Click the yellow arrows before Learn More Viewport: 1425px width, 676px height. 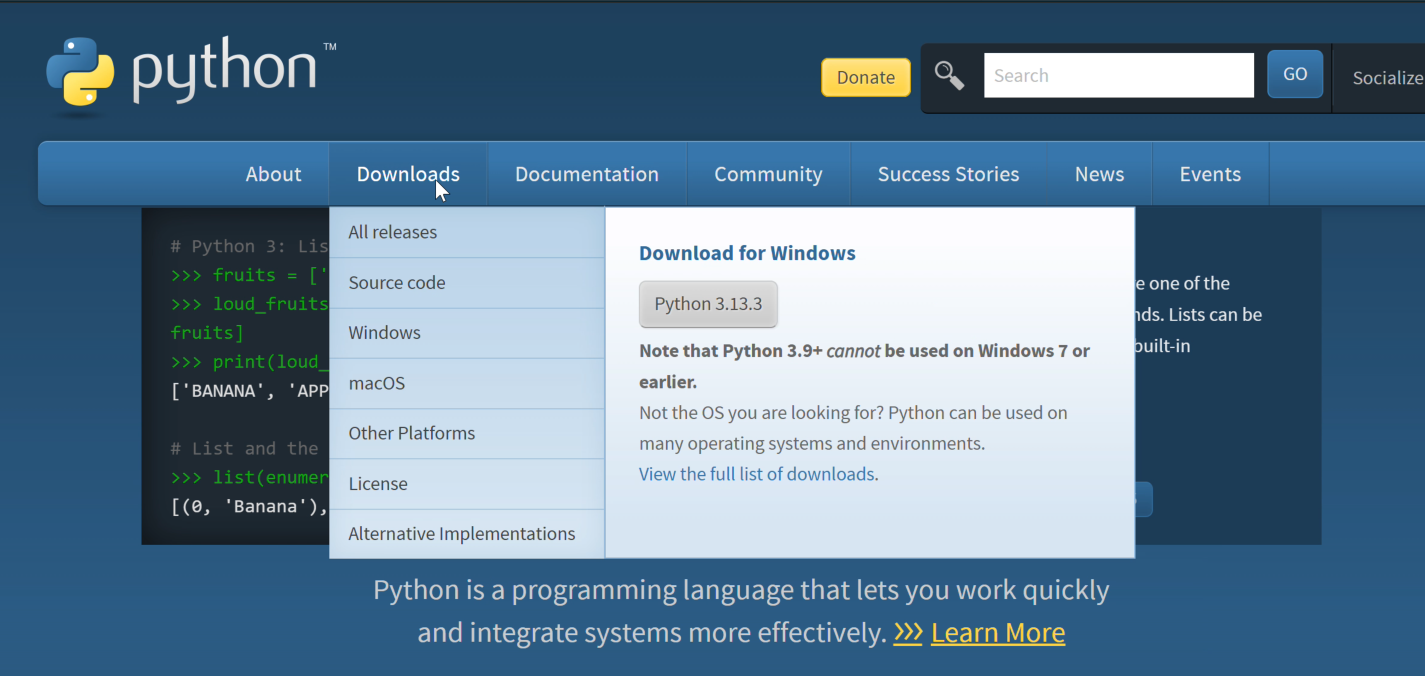coord(908,633)
